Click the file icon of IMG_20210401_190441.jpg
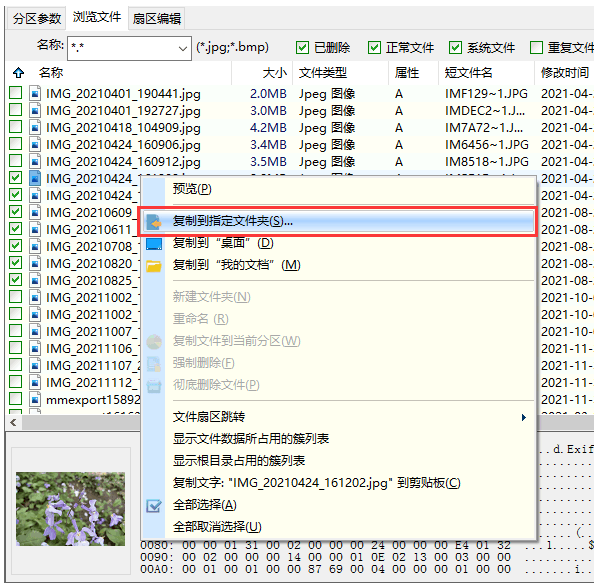The width and height of the screenshot is (602, 588). coord(35,93)
